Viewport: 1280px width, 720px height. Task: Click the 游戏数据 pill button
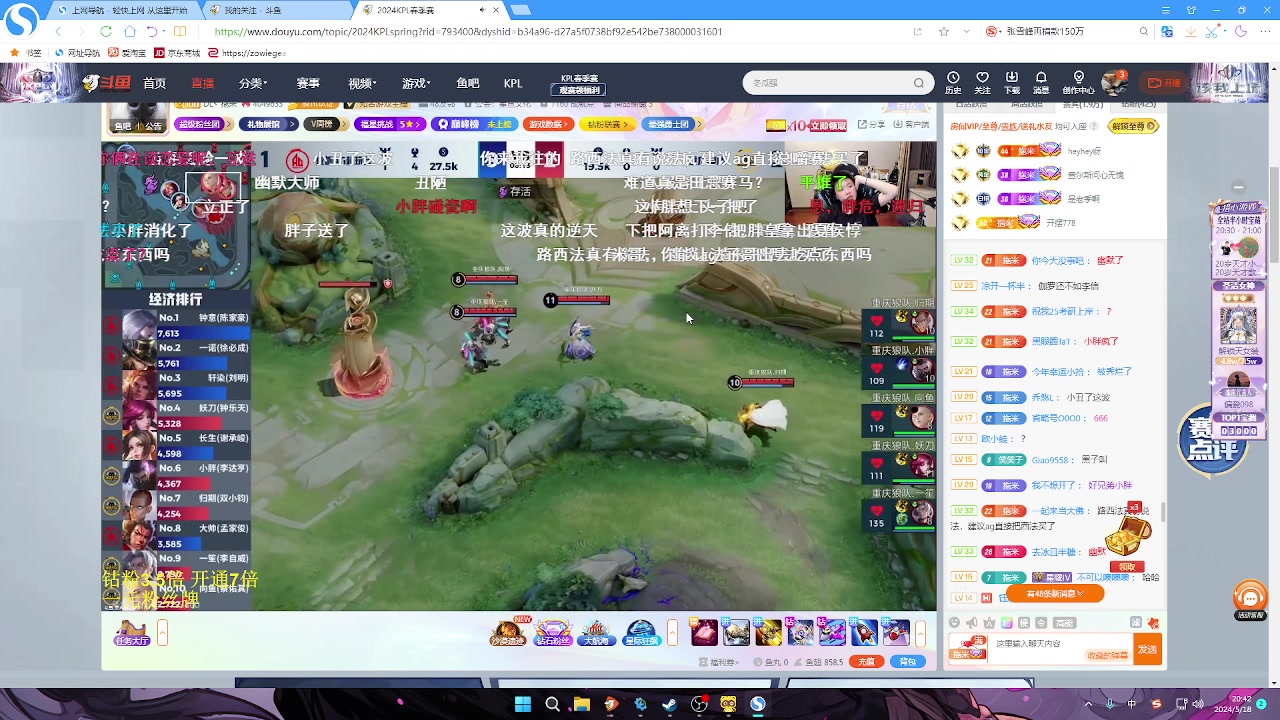click(548, 124)
